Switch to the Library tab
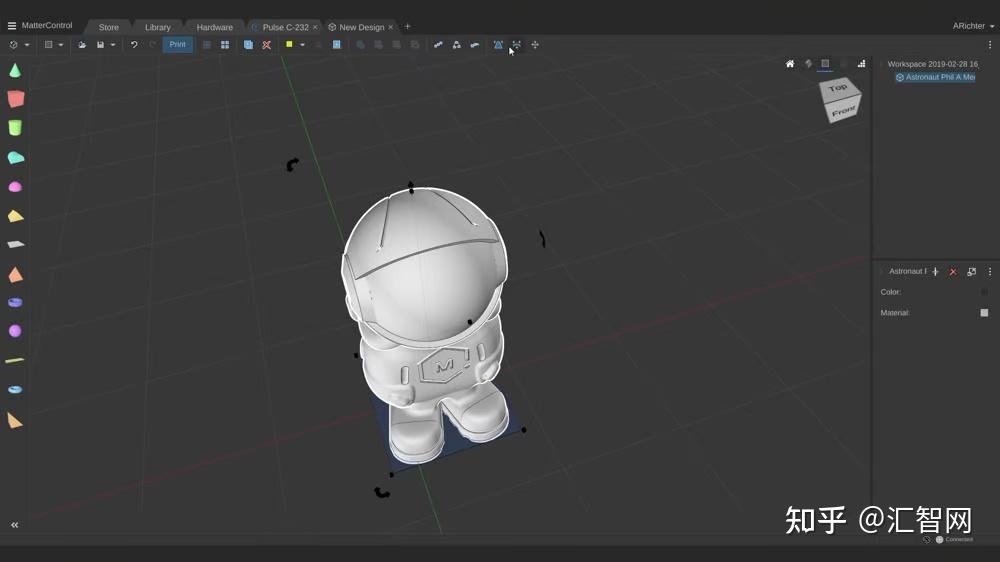The height and width of the screenshot is (562, 1000). point(158,27)
